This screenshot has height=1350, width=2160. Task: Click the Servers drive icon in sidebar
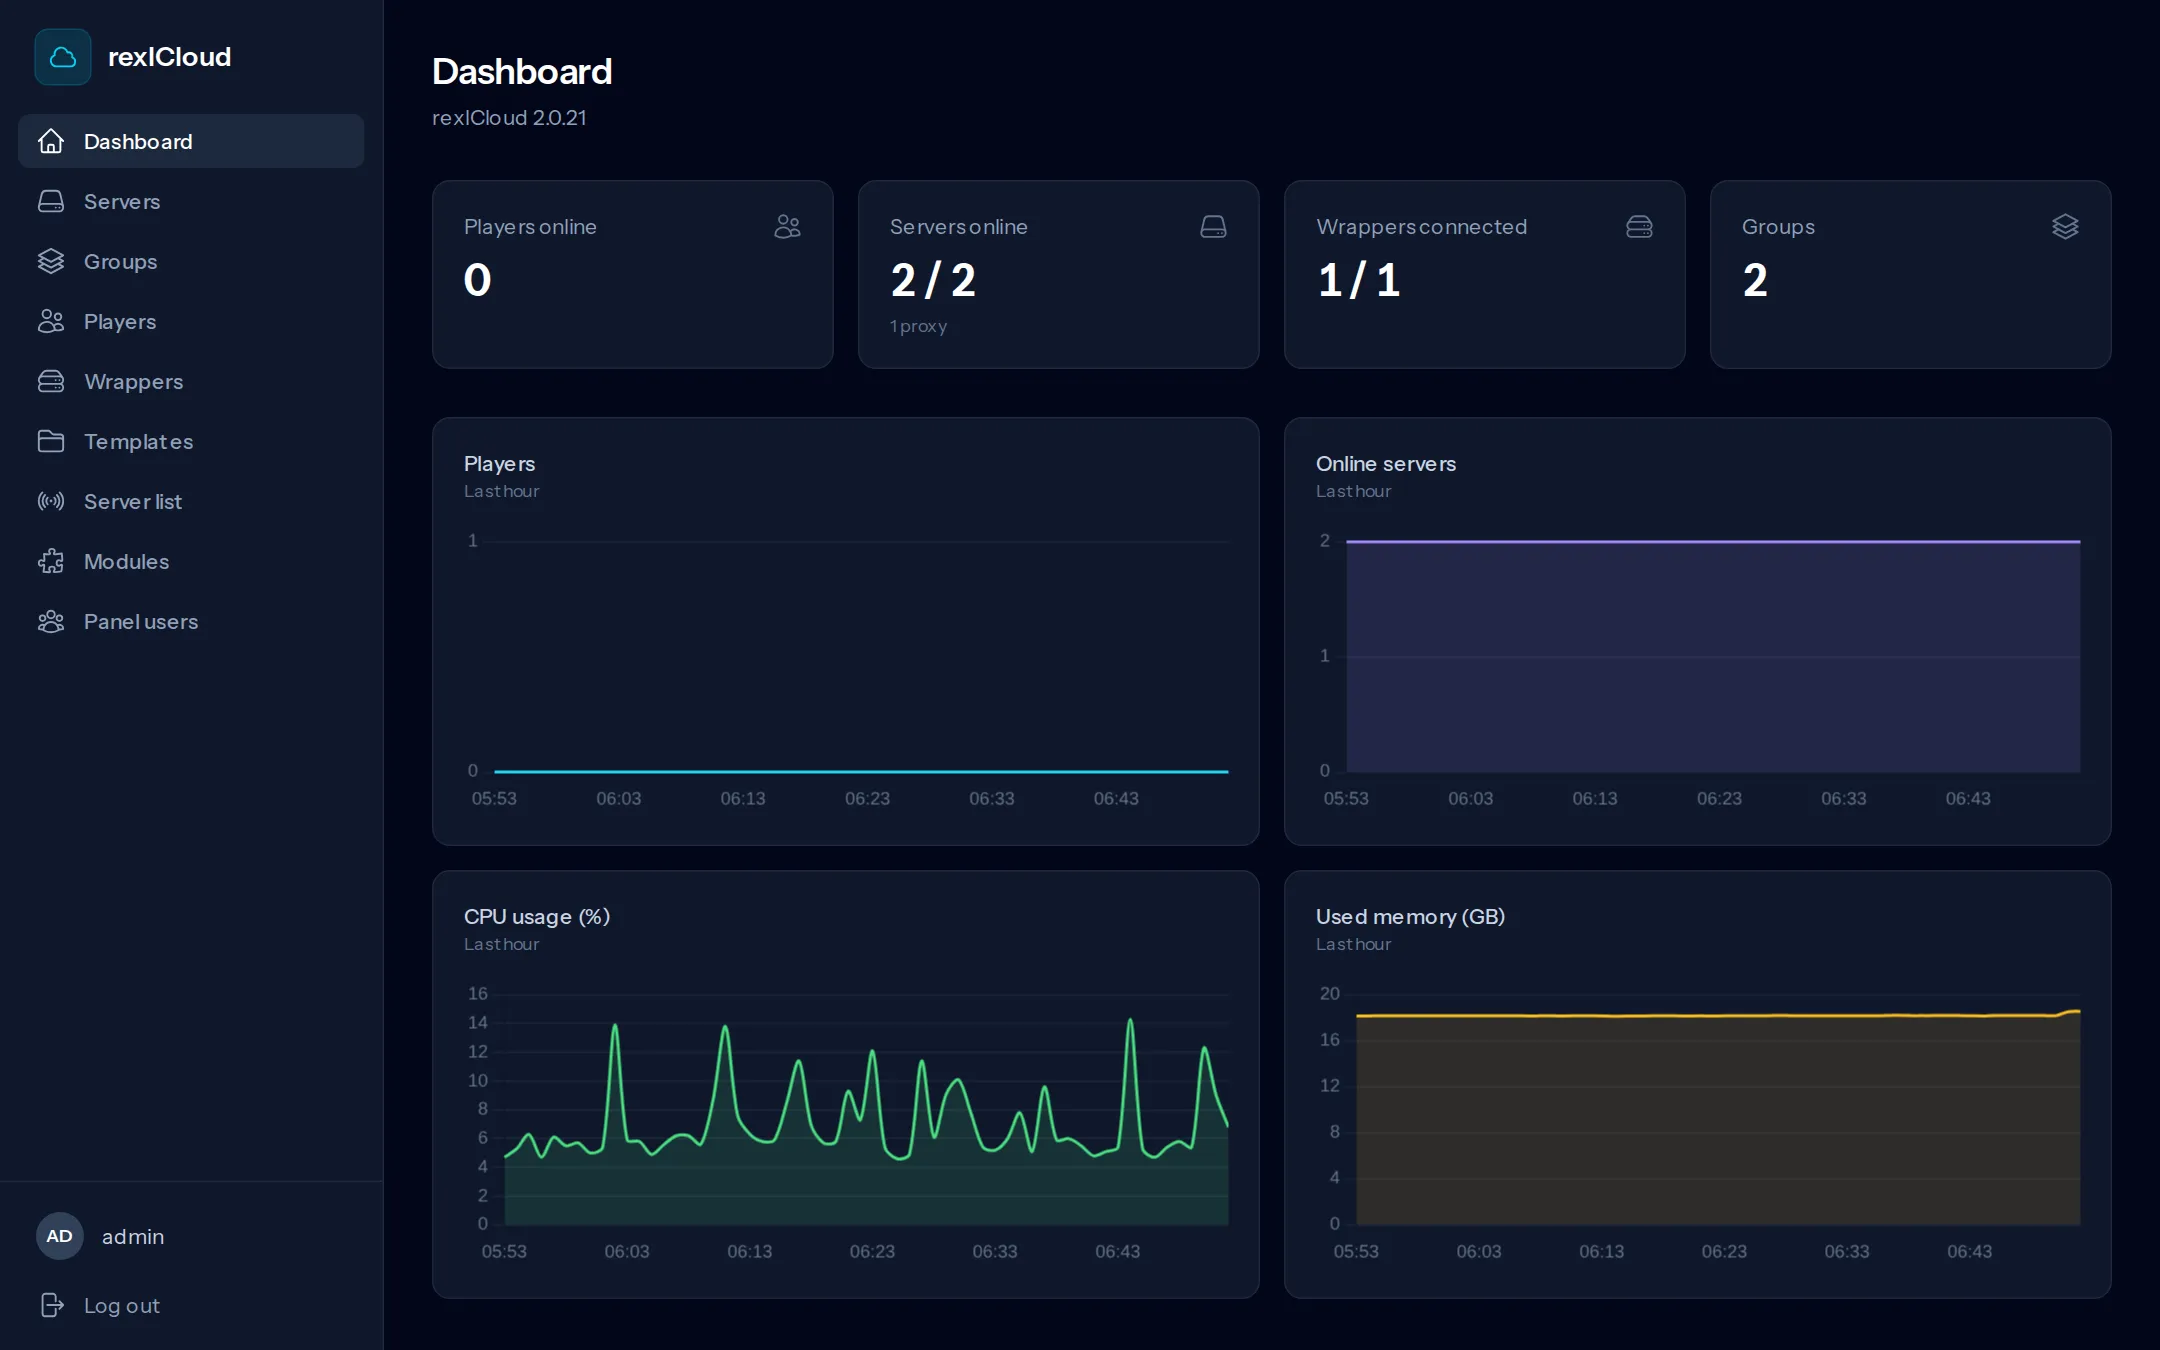click(51, 201)
